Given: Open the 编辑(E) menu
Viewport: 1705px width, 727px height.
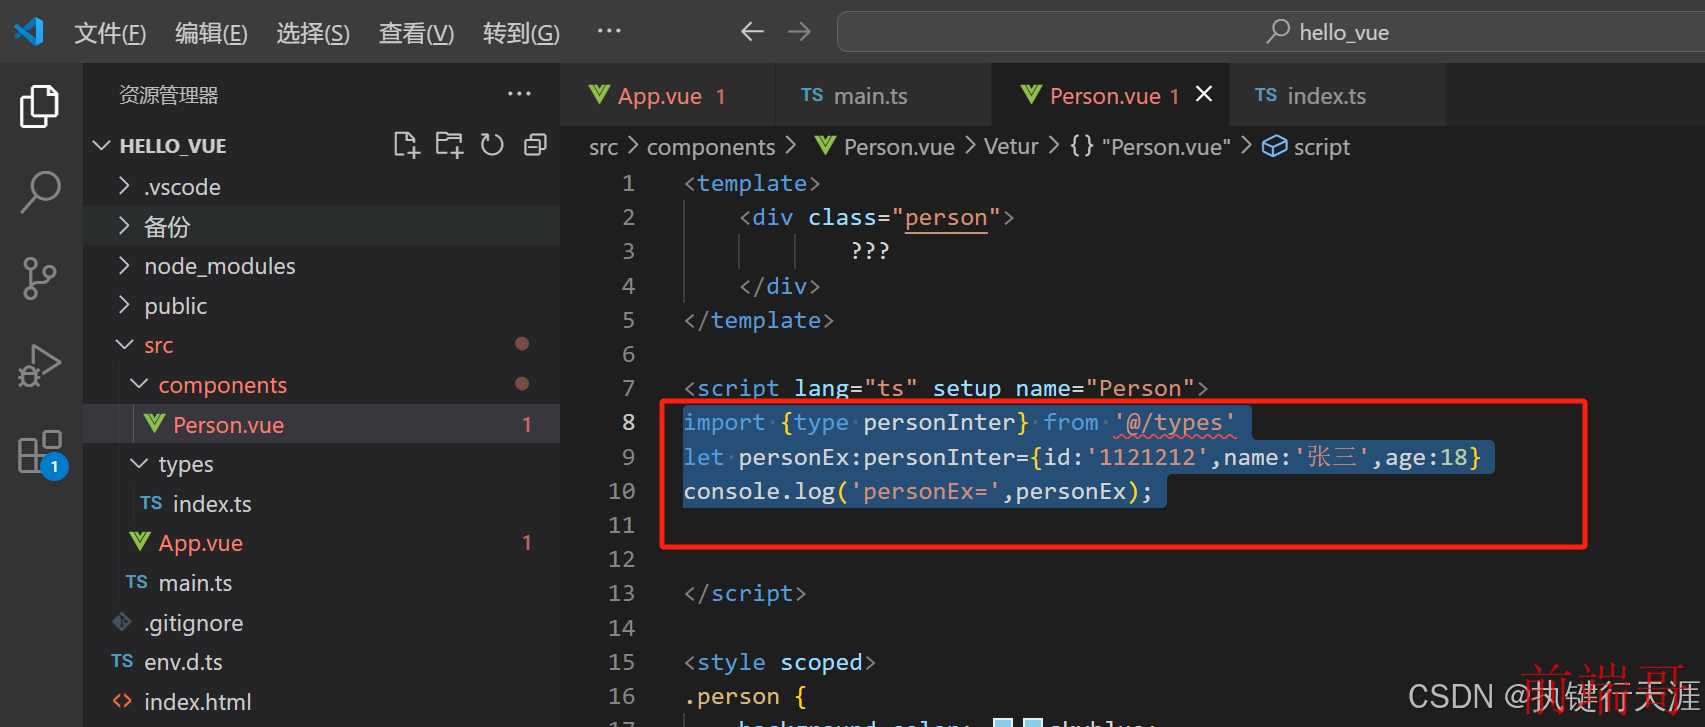Looking at the screenshot, I should tap(211, 33).
